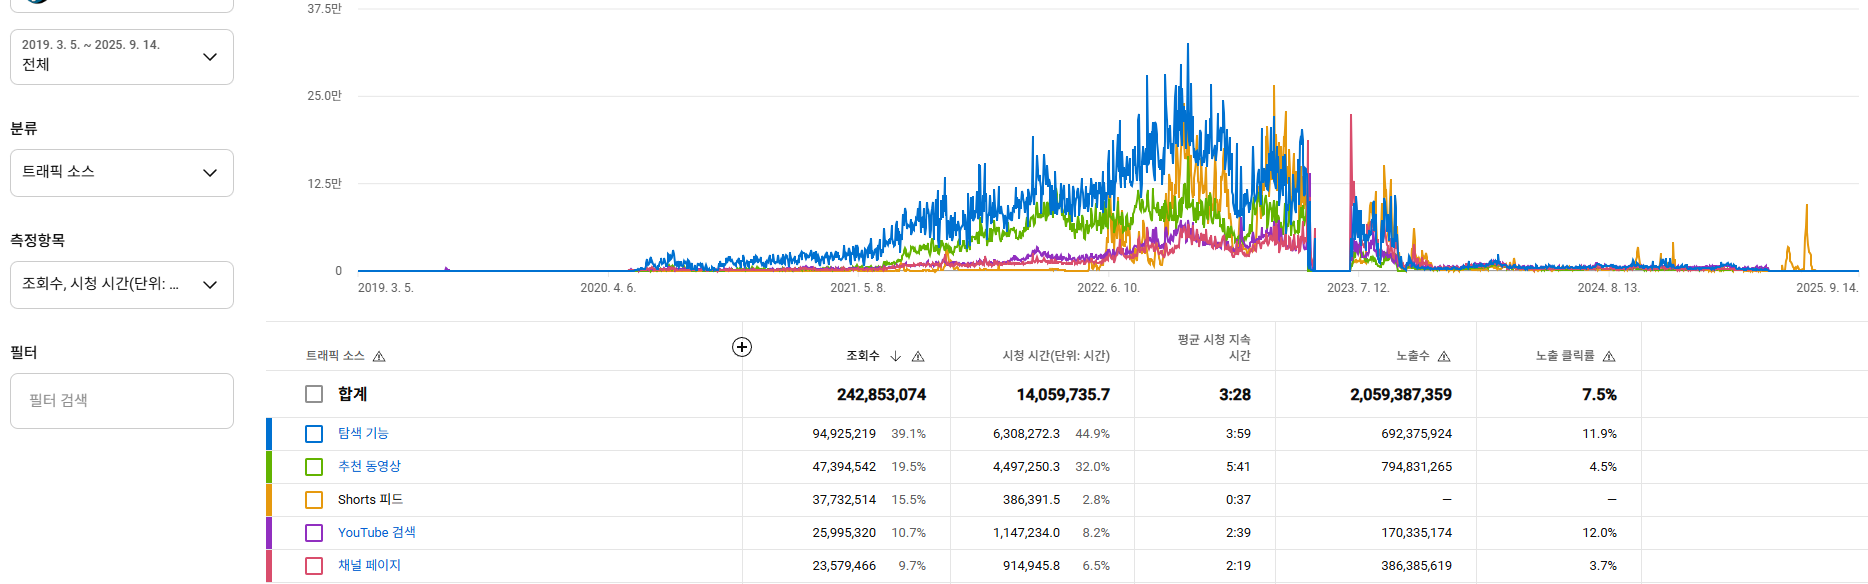Click the plus icon to add a metric column
The height and width of the screenshot is (584, 1868).
coord(742,347)
